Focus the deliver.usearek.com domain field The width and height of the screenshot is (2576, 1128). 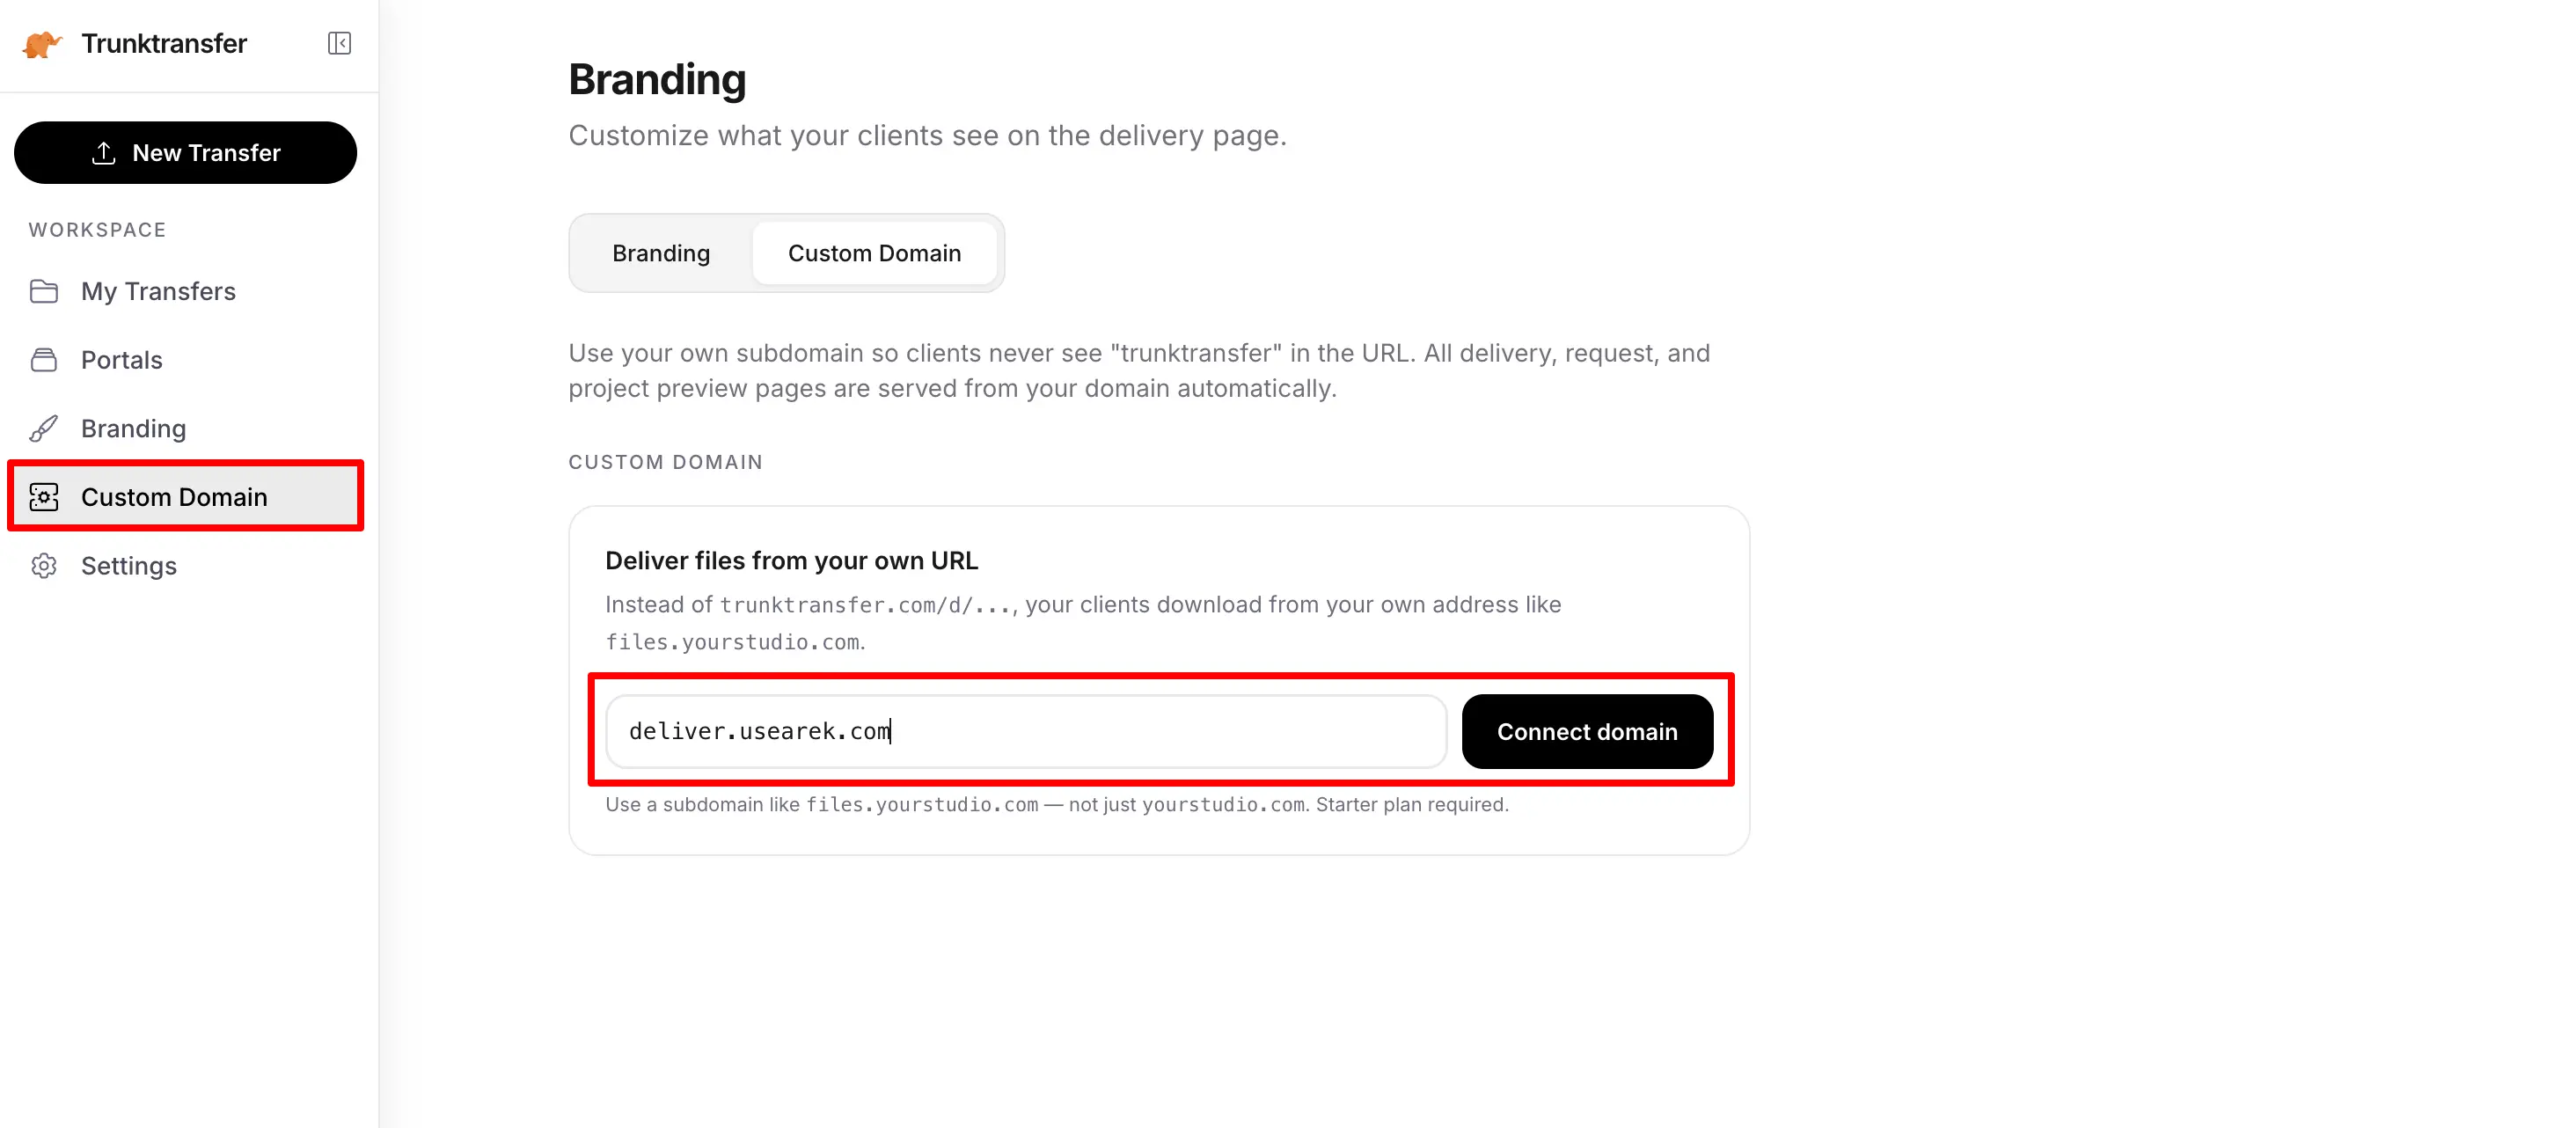click(1026, 732)
